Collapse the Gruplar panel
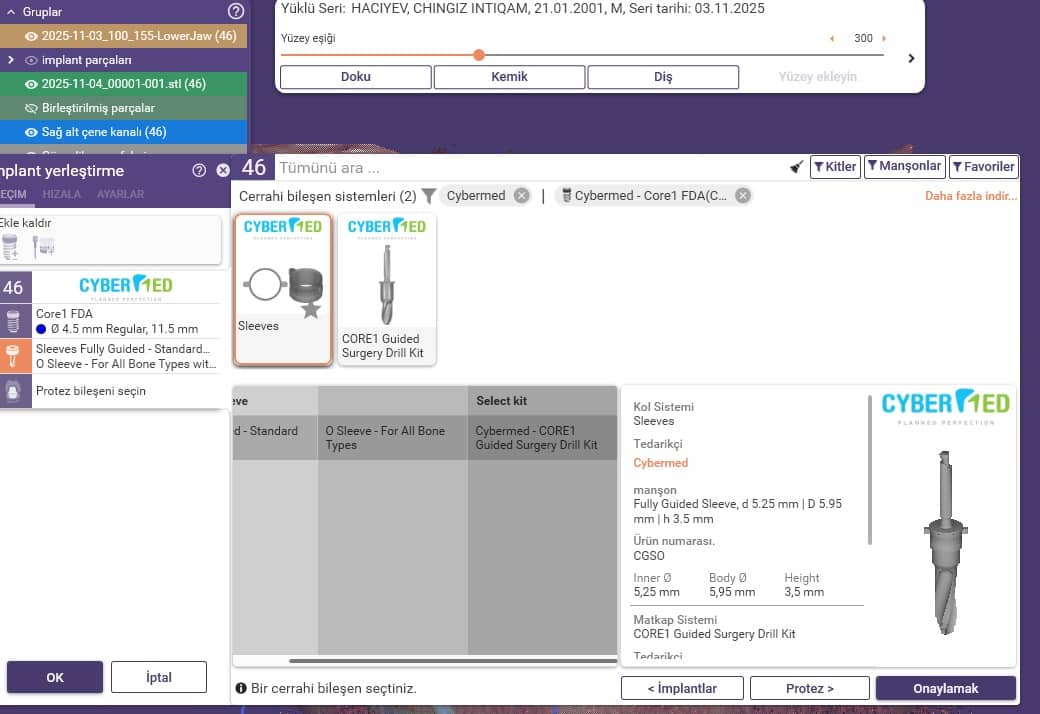Screen dimensions: 1040x714 click(10, 12)
